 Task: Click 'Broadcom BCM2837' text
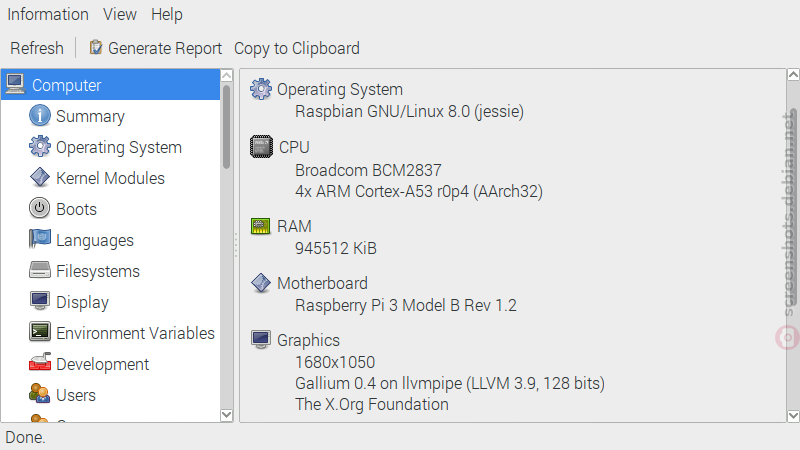click(x=368, y=170)
